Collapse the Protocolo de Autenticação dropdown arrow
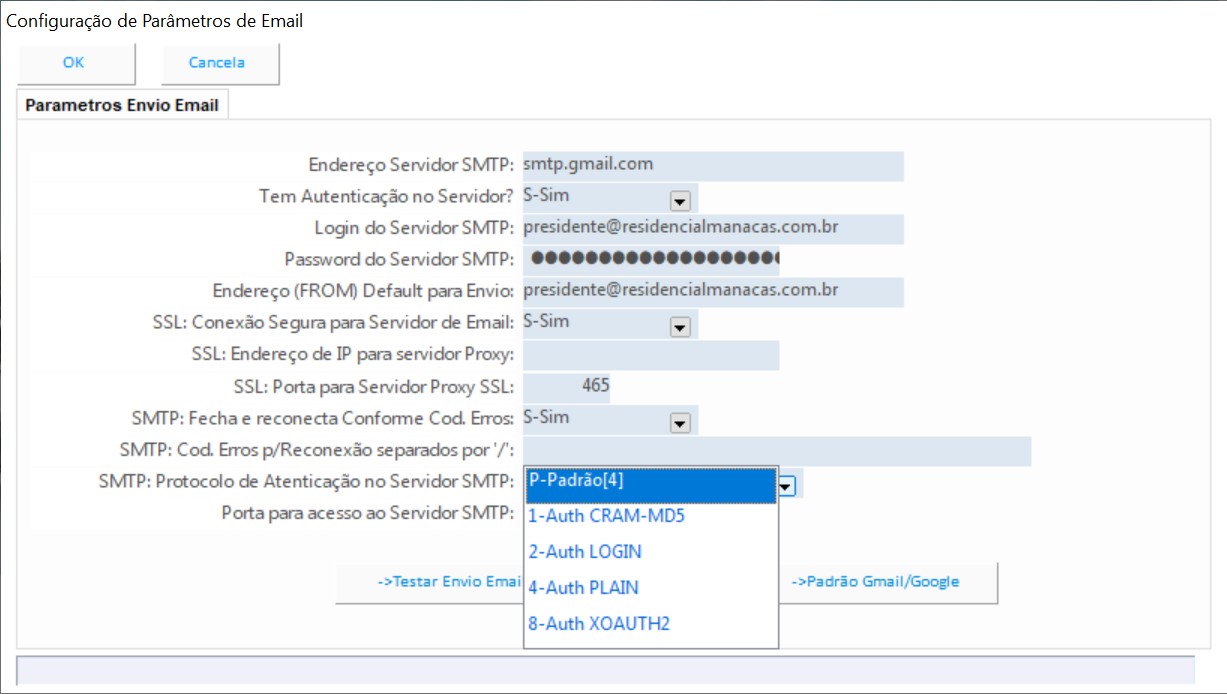 click(x=787, y=486)
